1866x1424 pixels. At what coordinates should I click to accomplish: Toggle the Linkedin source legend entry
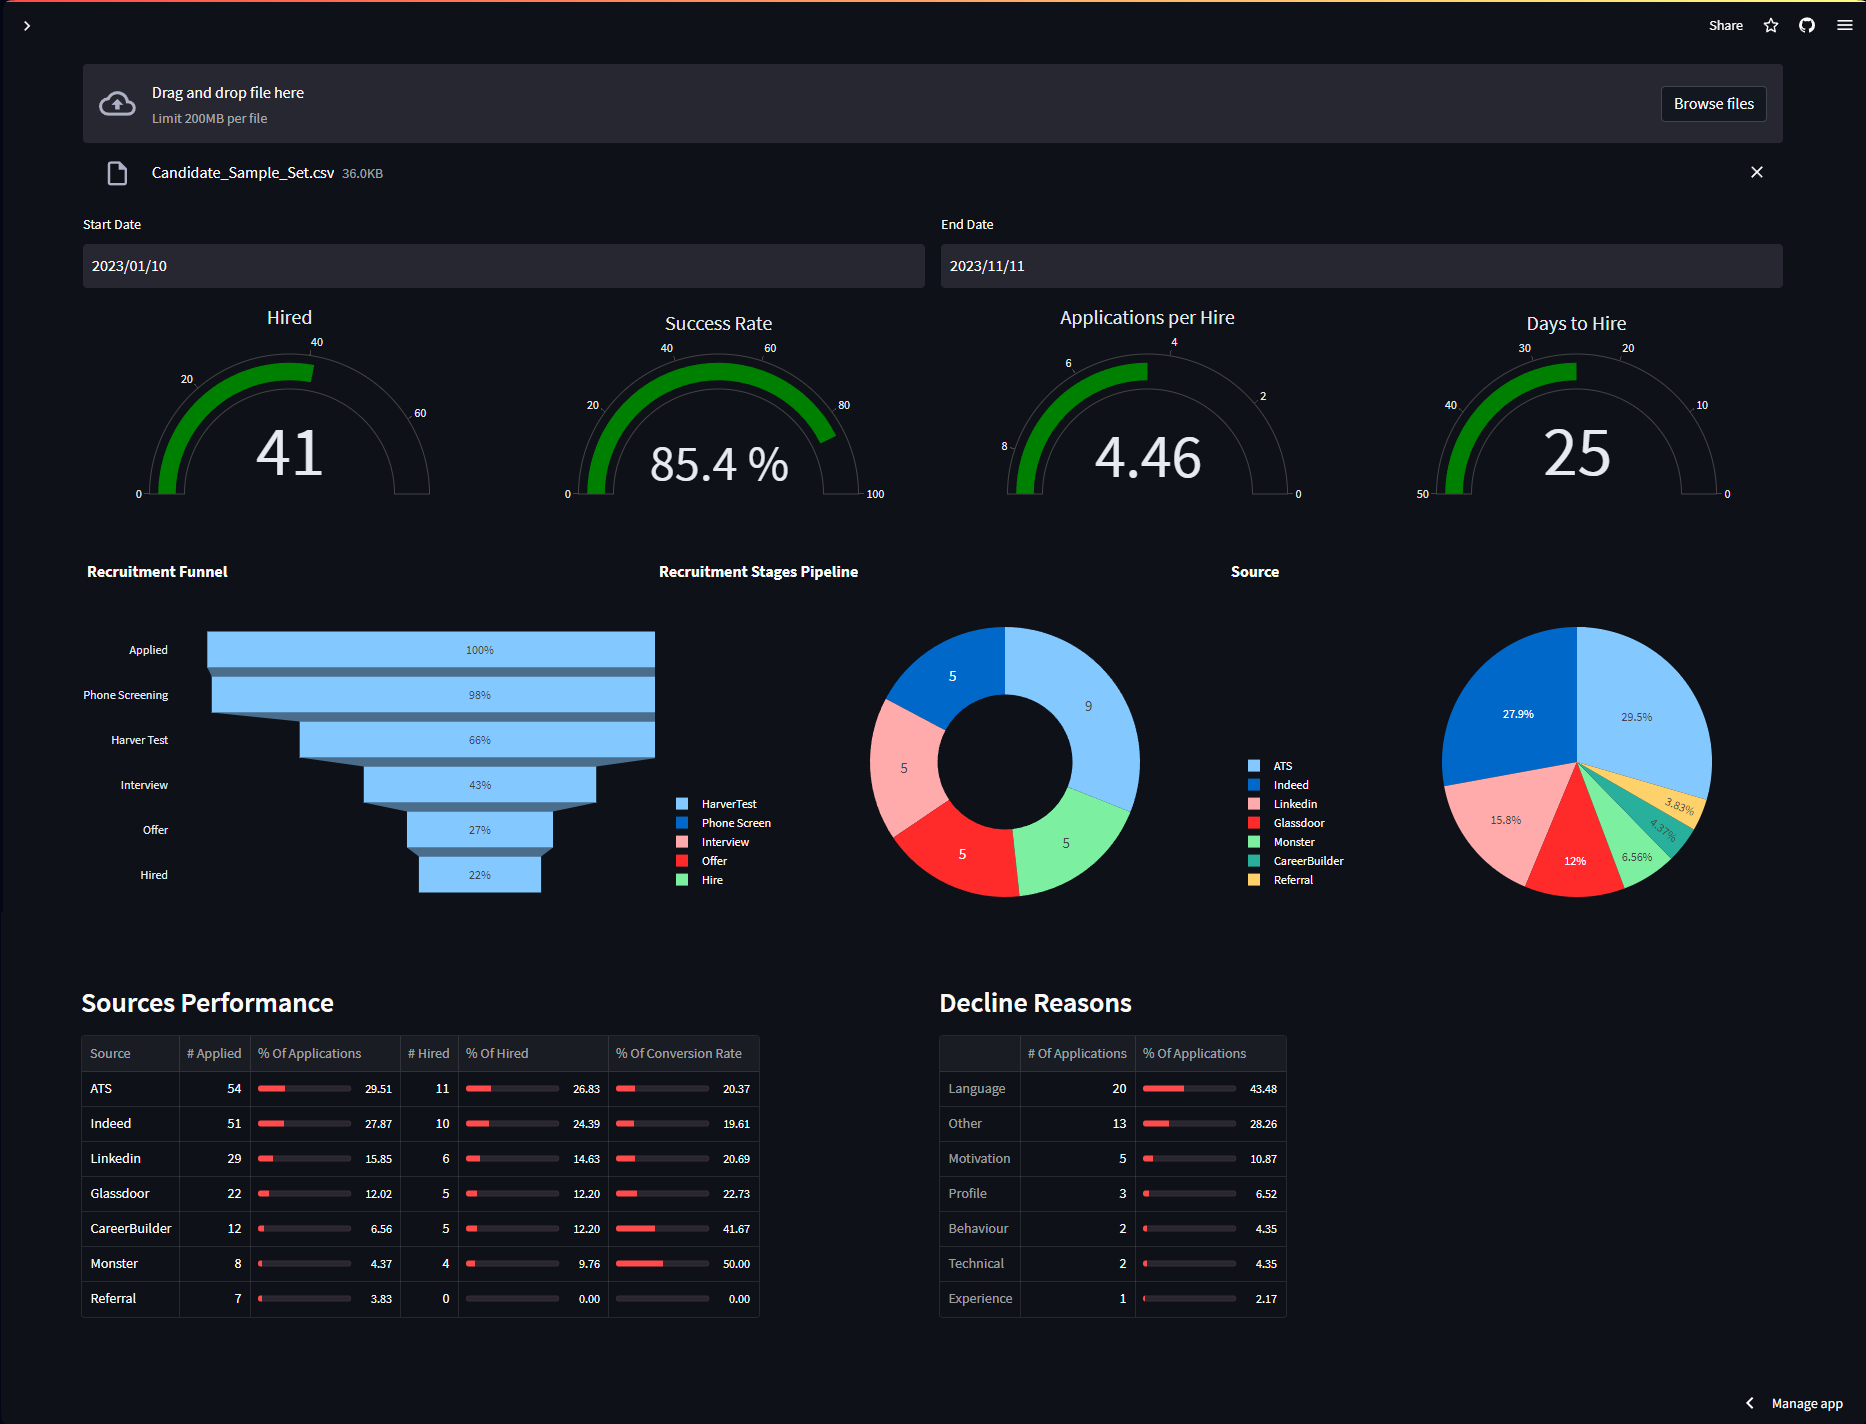[1283, 804]
